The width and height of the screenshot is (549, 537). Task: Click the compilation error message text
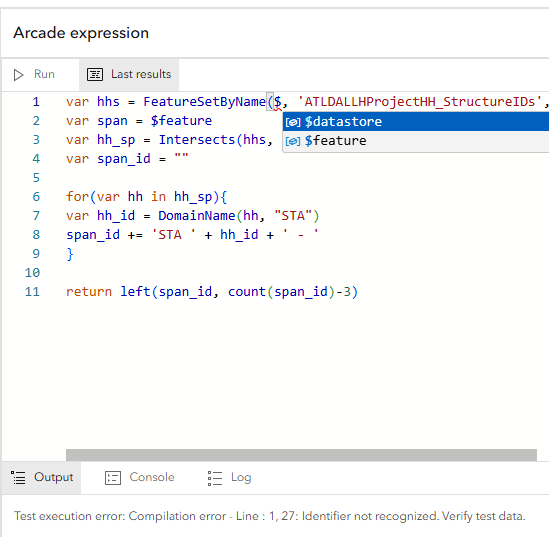(270, 516)
